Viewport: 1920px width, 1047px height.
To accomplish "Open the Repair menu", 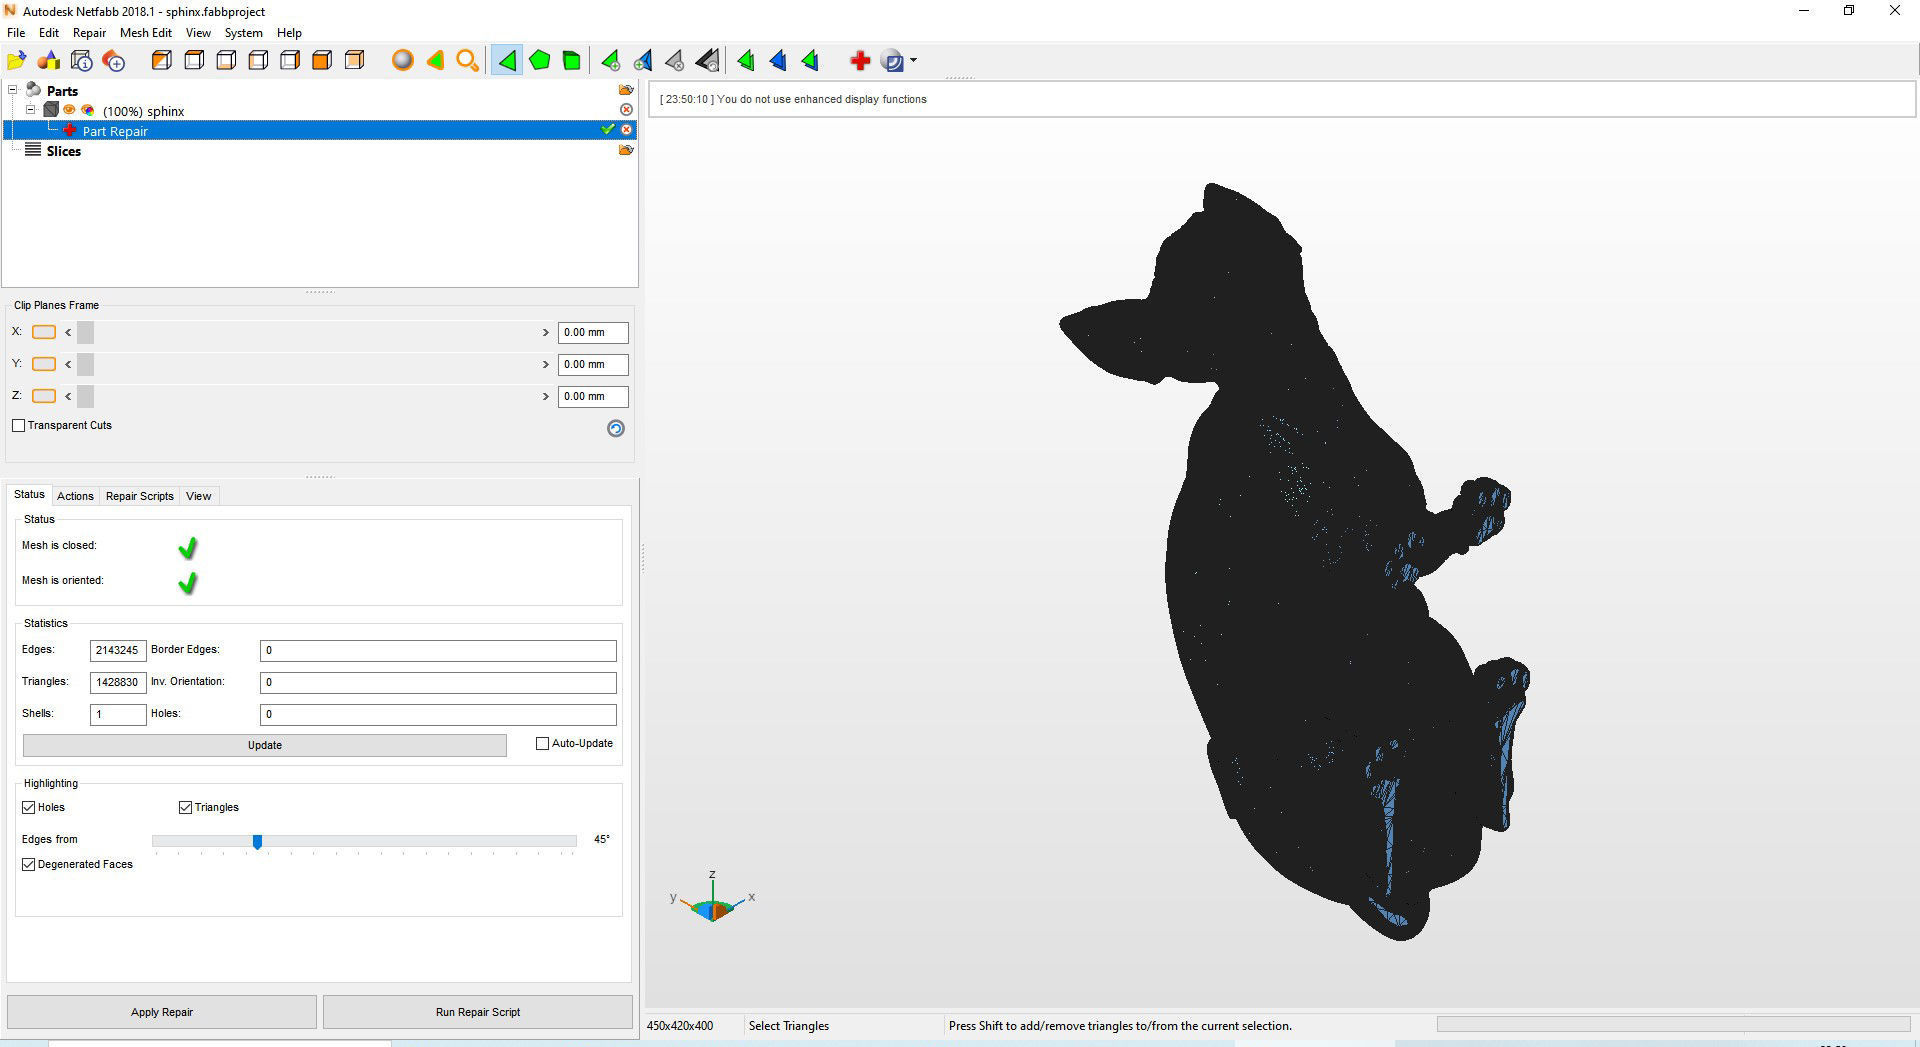I will click(x=89, y=33).
